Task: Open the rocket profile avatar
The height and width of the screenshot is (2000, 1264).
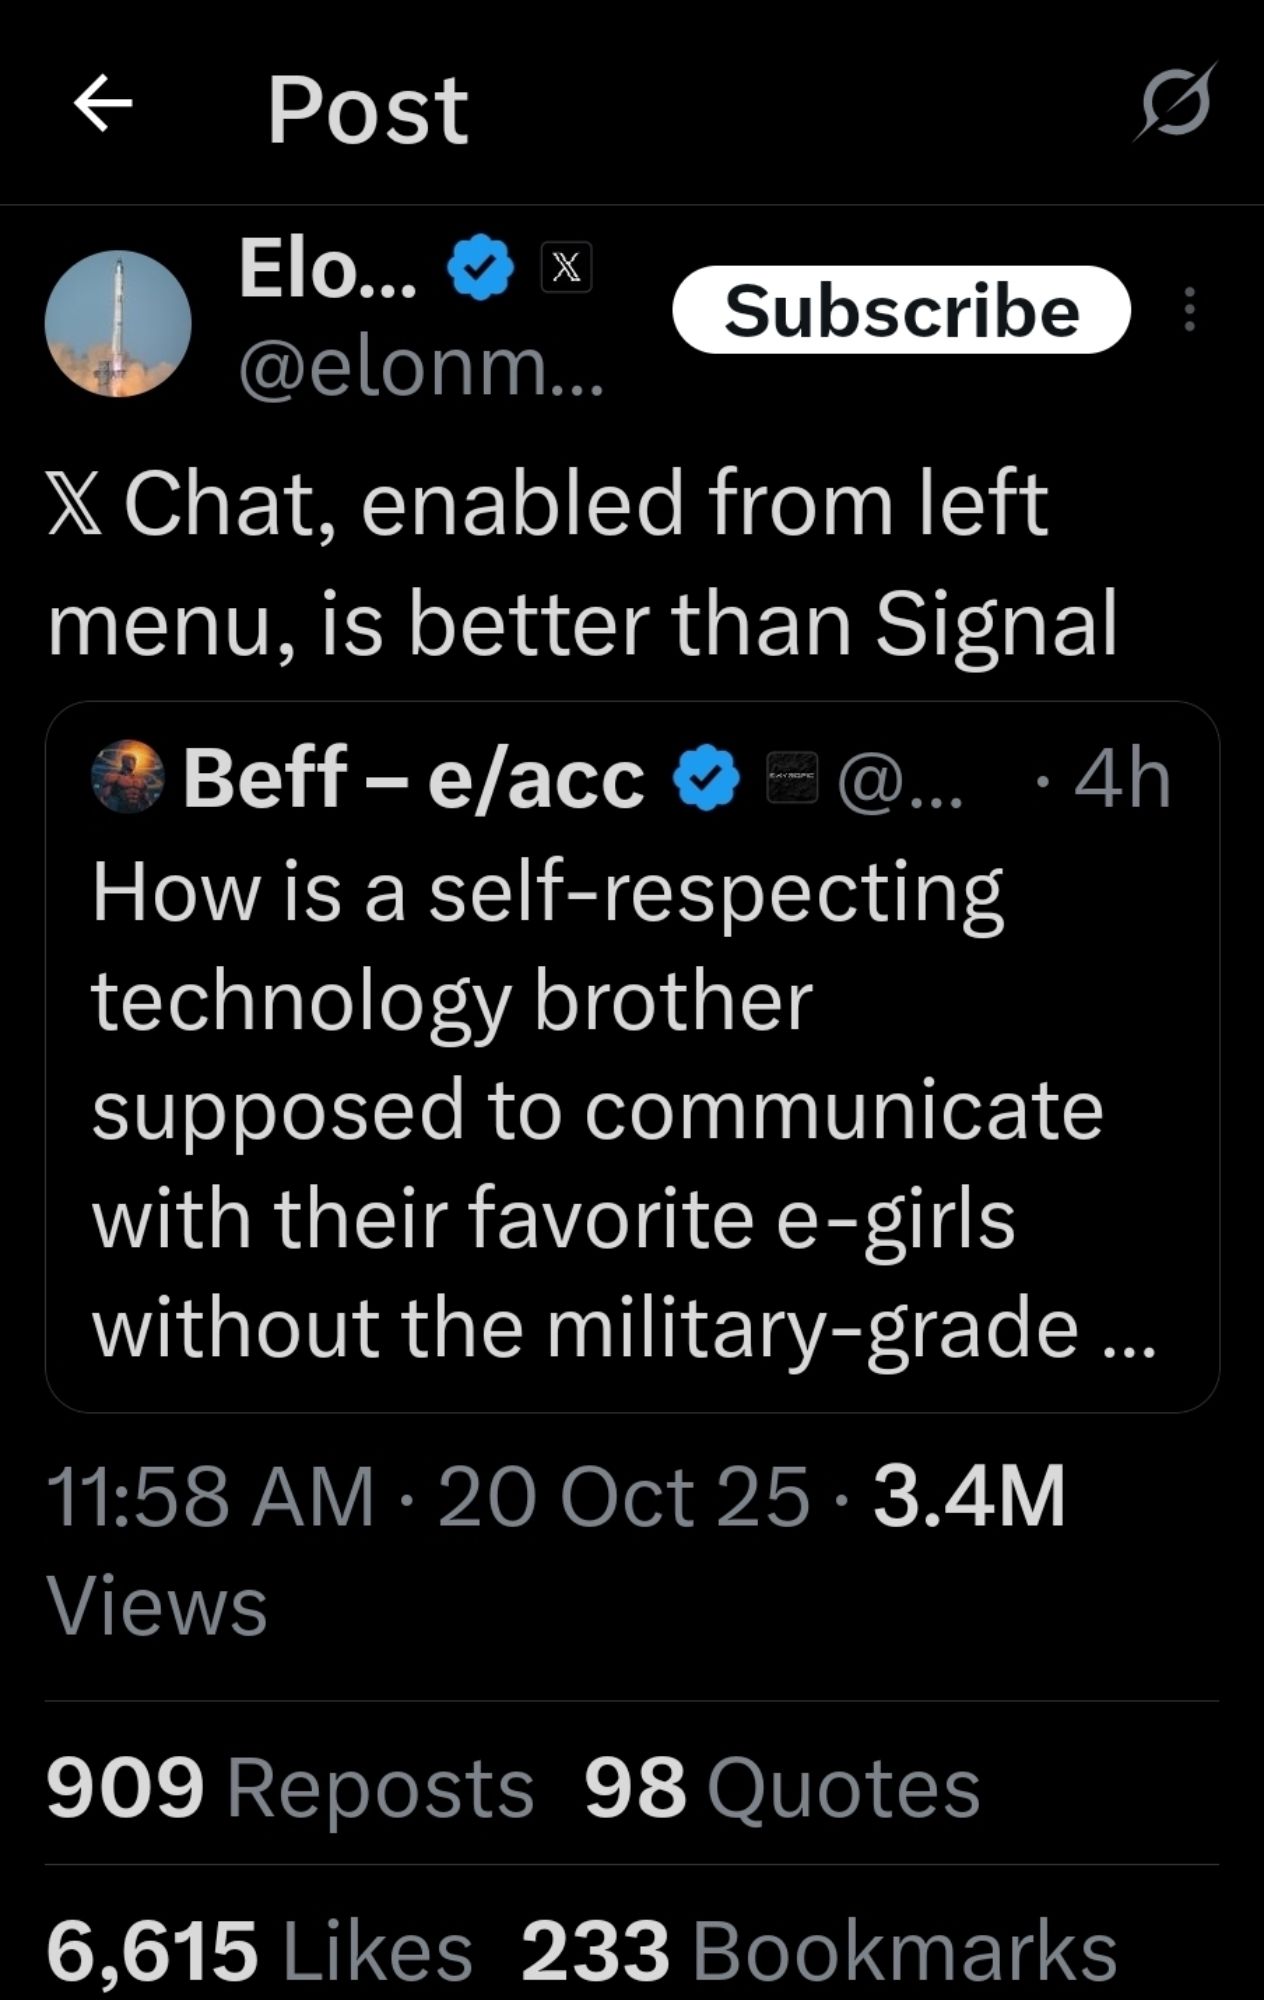Action: coord(118,323)
